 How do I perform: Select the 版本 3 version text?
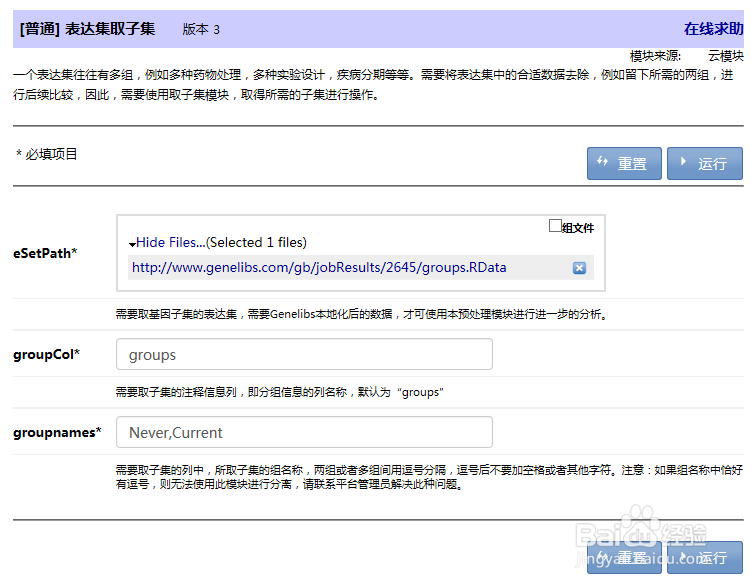[201, 29]
